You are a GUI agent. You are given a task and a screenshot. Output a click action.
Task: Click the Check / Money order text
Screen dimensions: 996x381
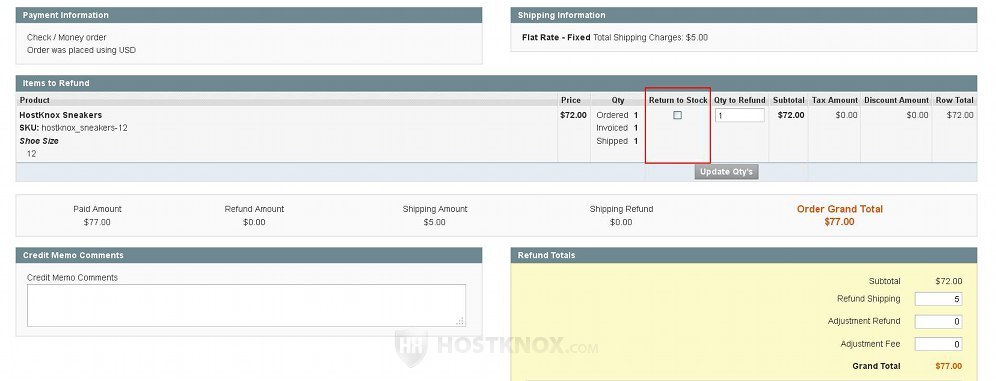[67, 37]
